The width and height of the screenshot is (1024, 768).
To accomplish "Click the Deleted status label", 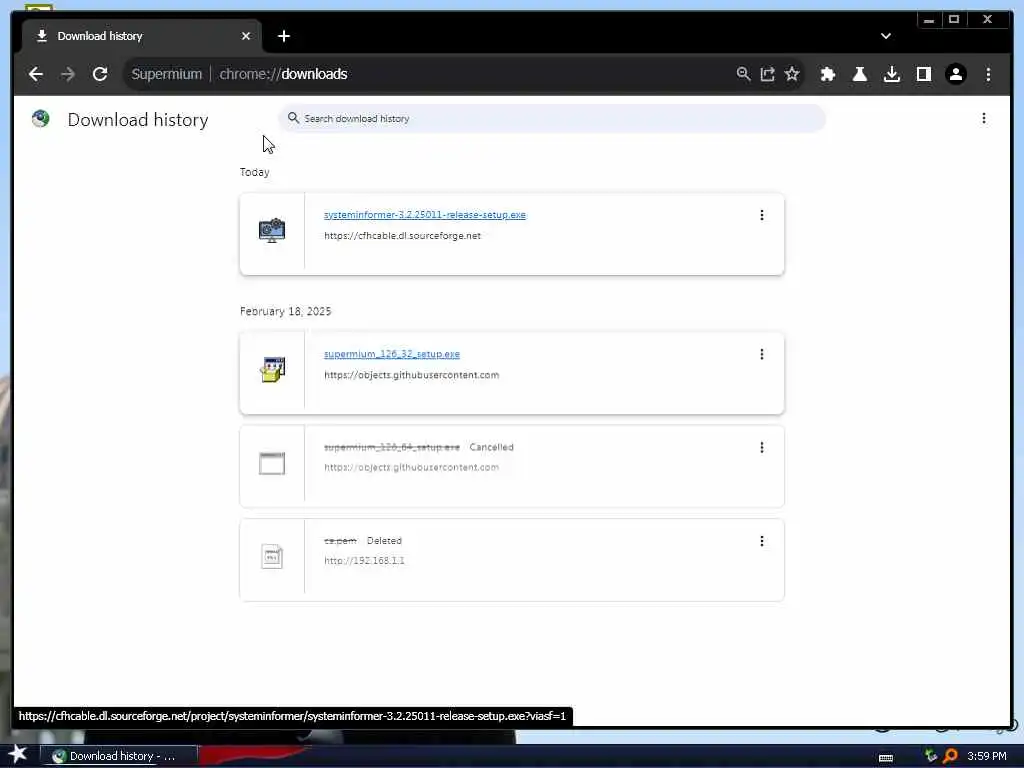I will click(x=384, y=541).
